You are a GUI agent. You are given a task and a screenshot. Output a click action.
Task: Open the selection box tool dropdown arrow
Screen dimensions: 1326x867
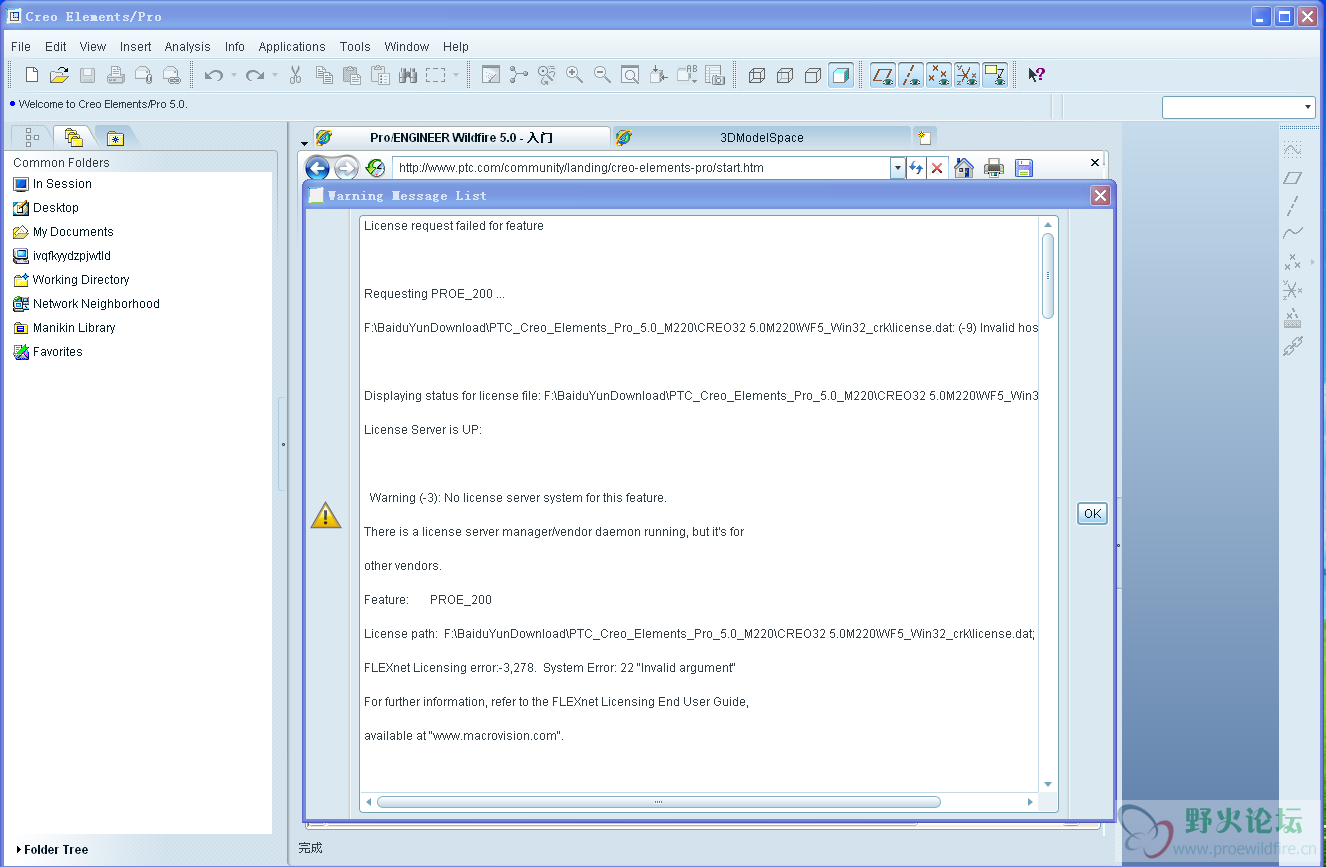coord(456,75)
